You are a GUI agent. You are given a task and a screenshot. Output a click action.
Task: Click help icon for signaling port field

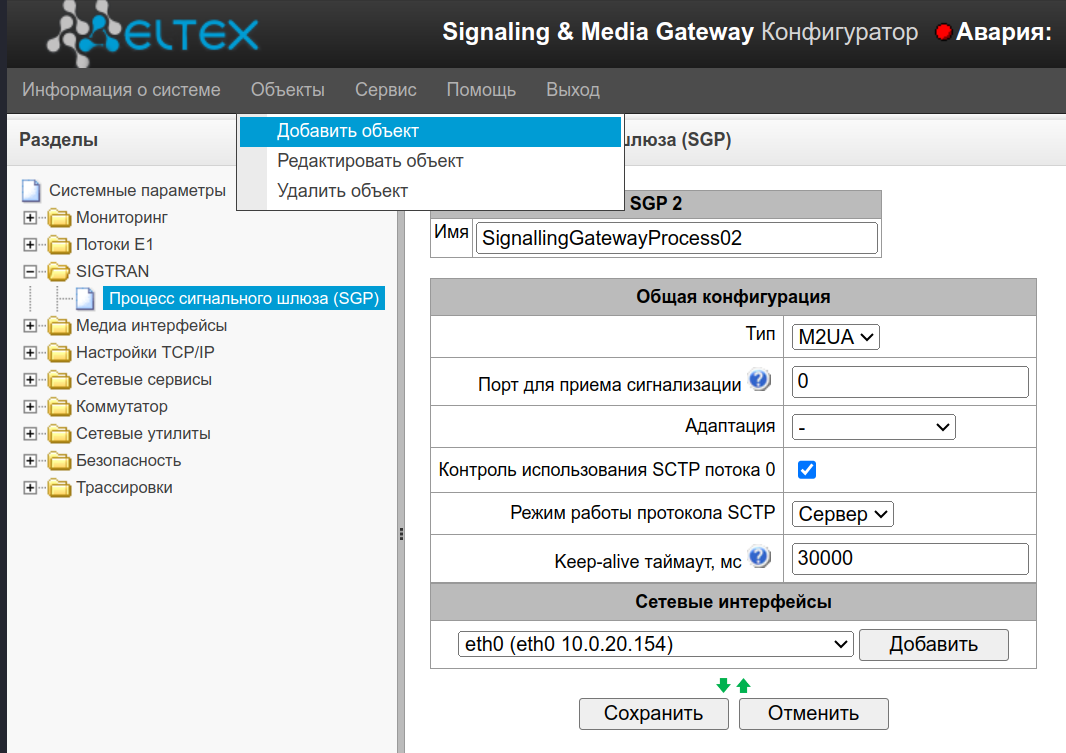759,381
